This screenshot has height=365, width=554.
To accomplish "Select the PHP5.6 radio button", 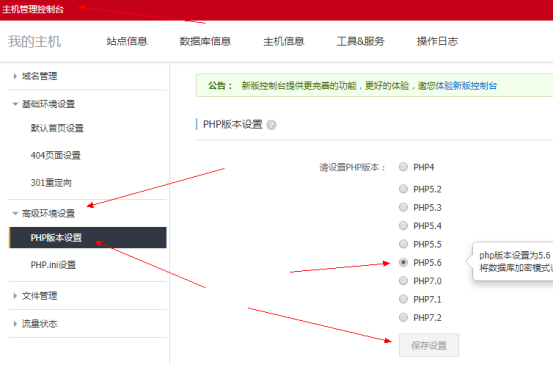I will (x=403, y=262).
